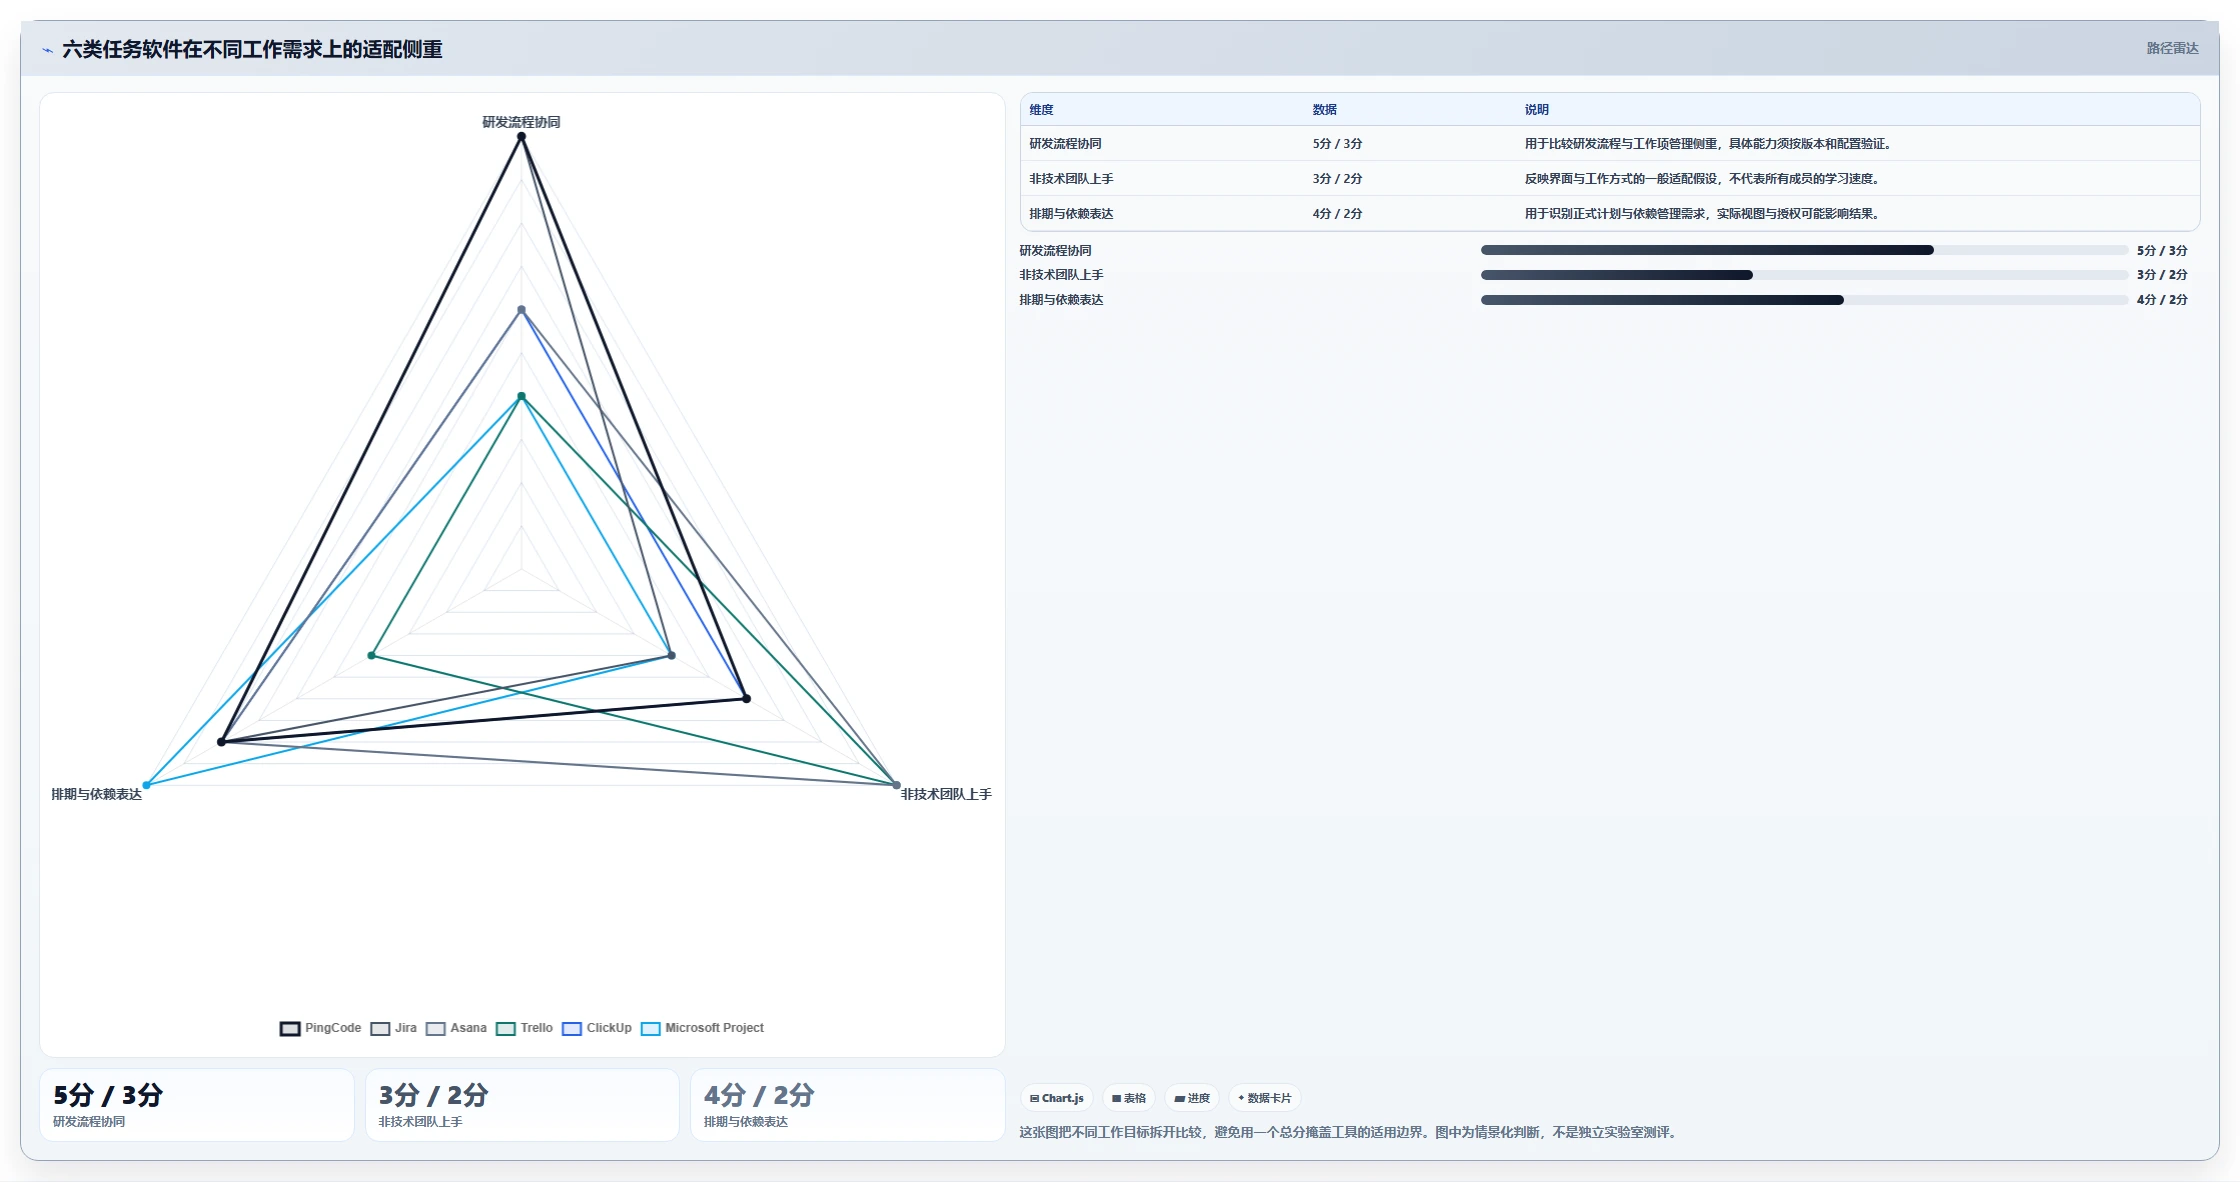
Task: Toggle the Jira legend entry
Action: click(393, 1028)
